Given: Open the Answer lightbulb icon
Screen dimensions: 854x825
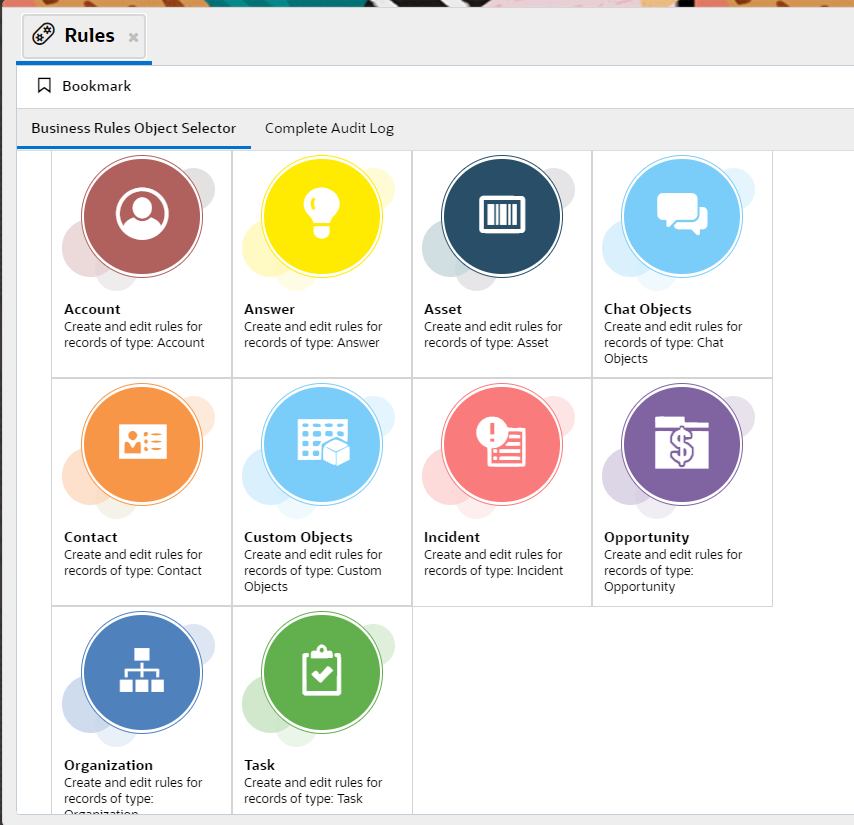Looking at the screenshot, I should 321,217.
